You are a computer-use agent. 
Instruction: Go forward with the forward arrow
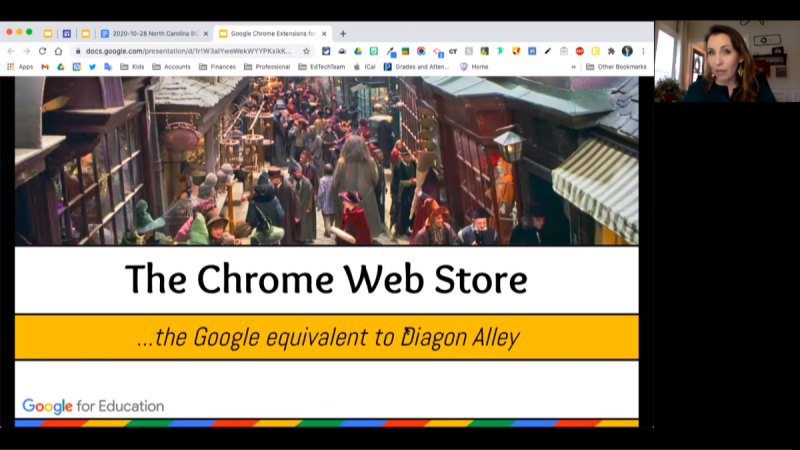click(27, 51)
